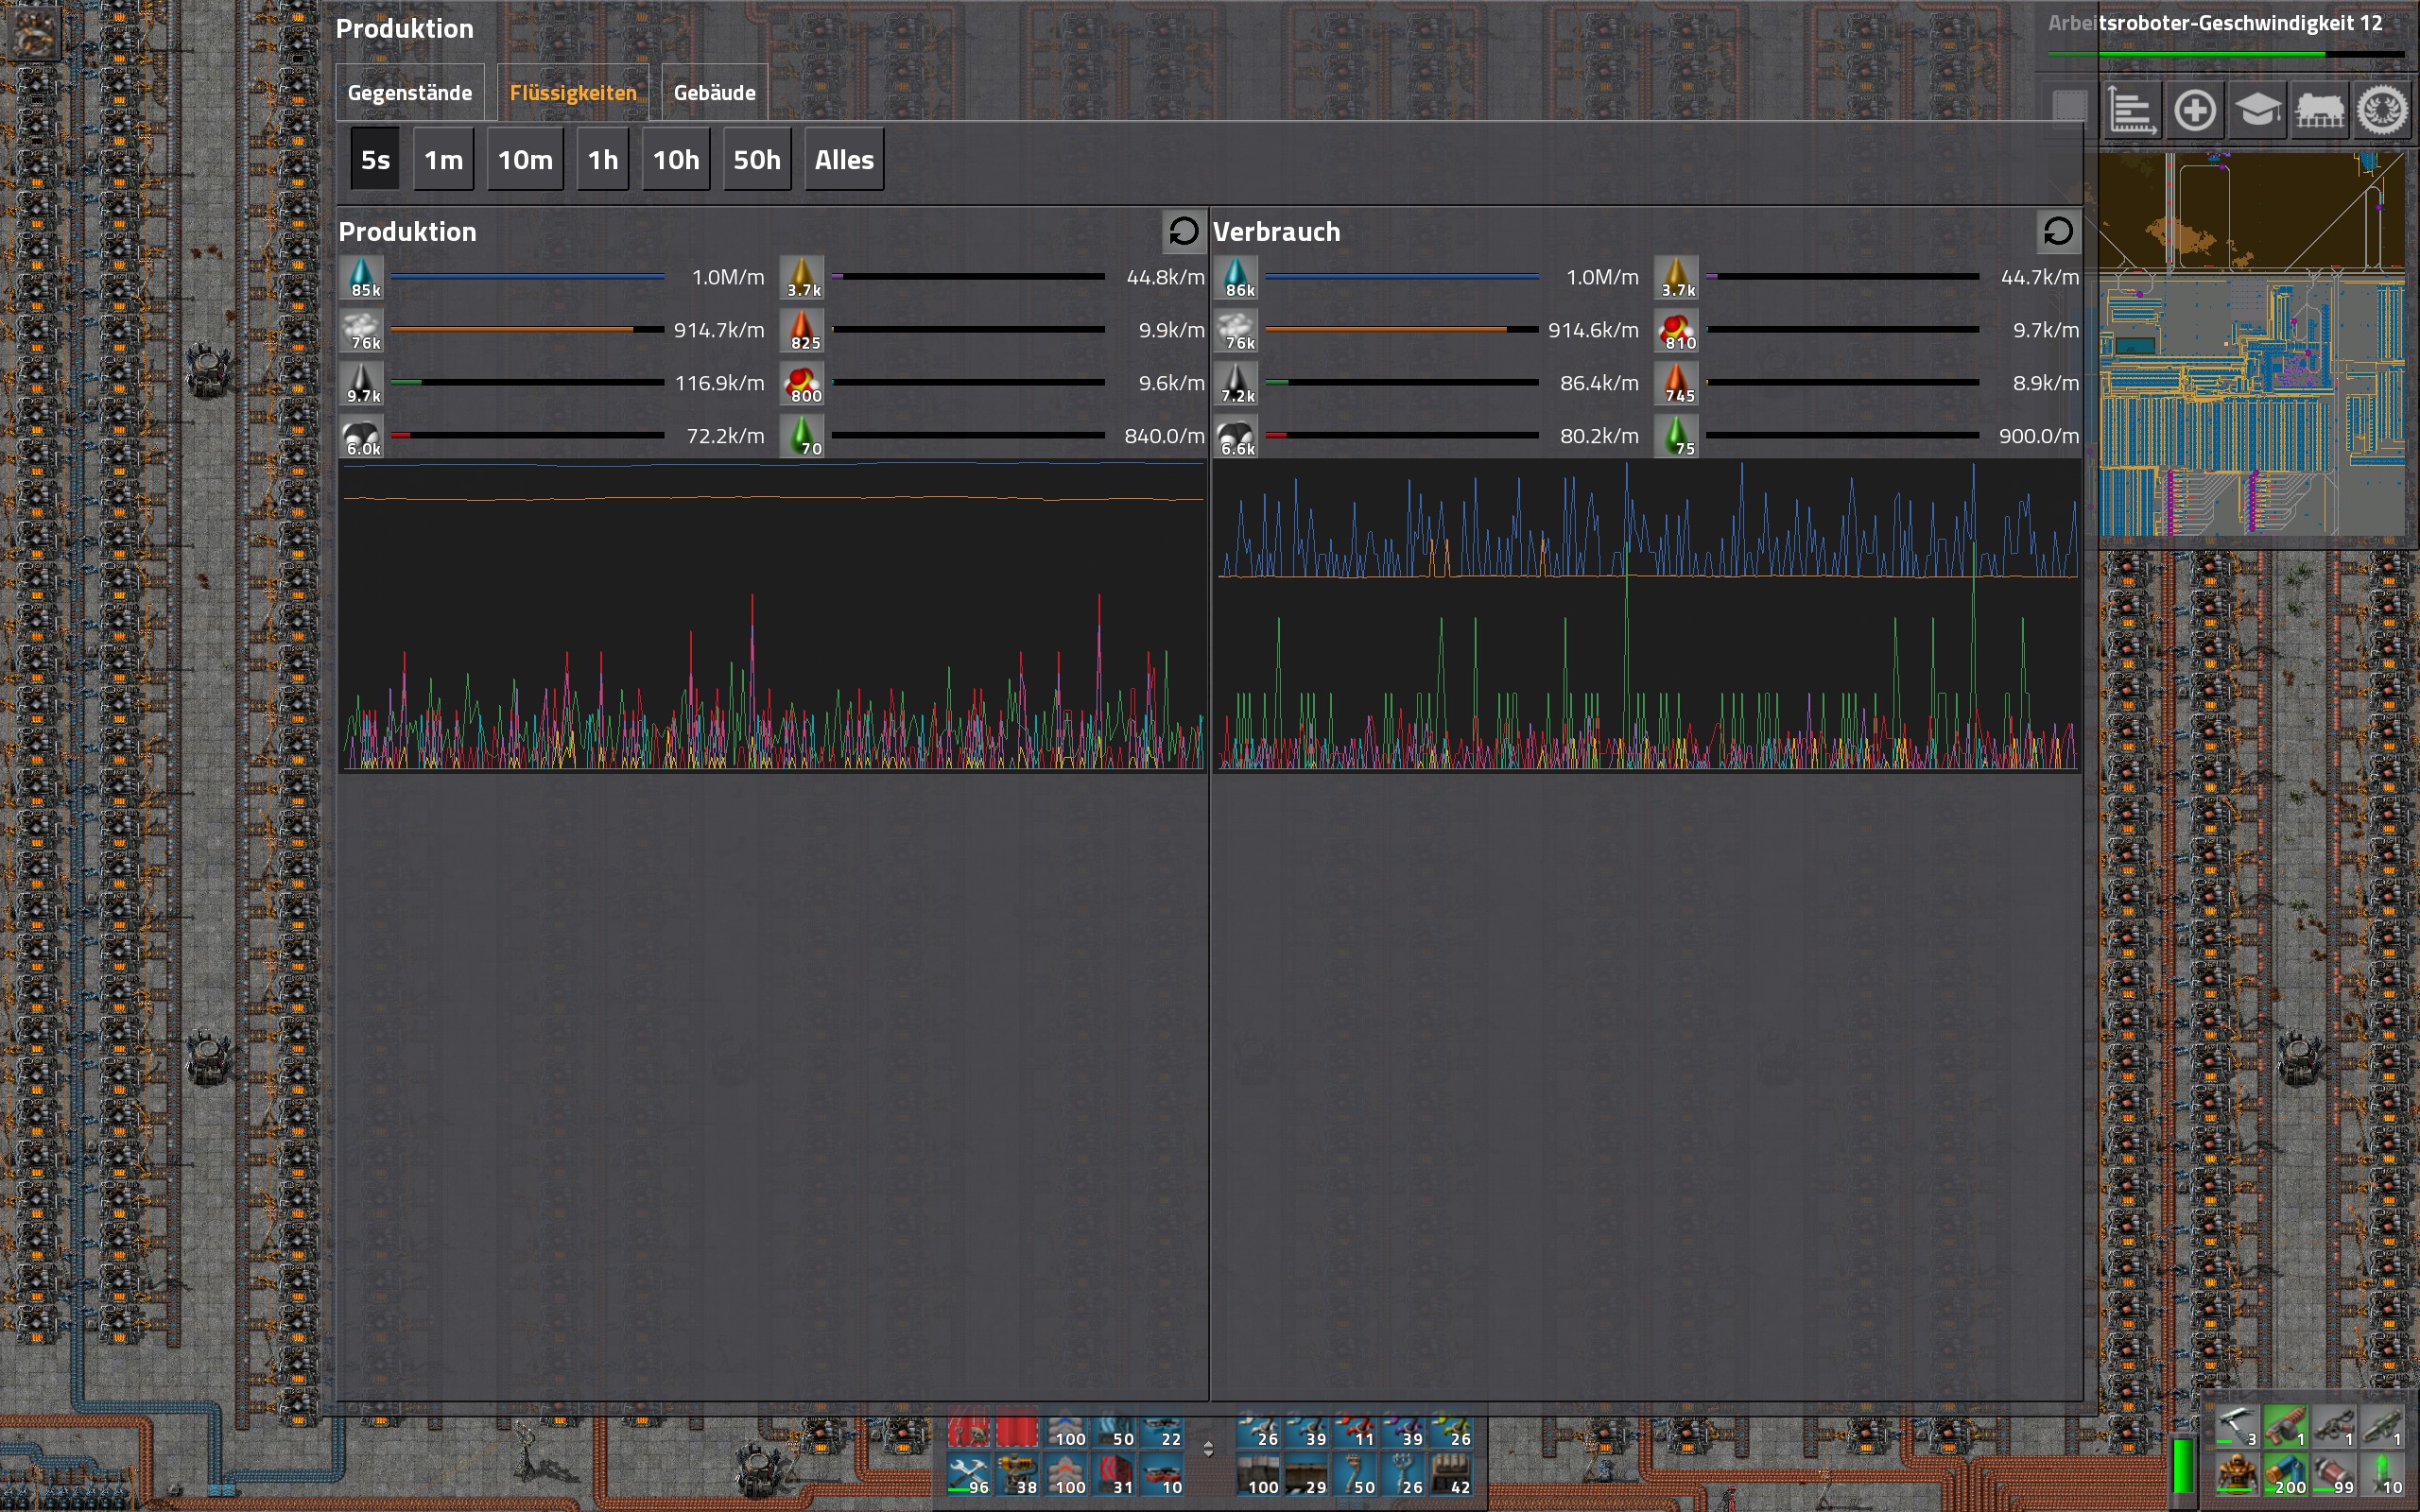Click the 914.6k/m value in Verbrauch
Viewport: 2420px width, 1512px height.
[1593, 330]
